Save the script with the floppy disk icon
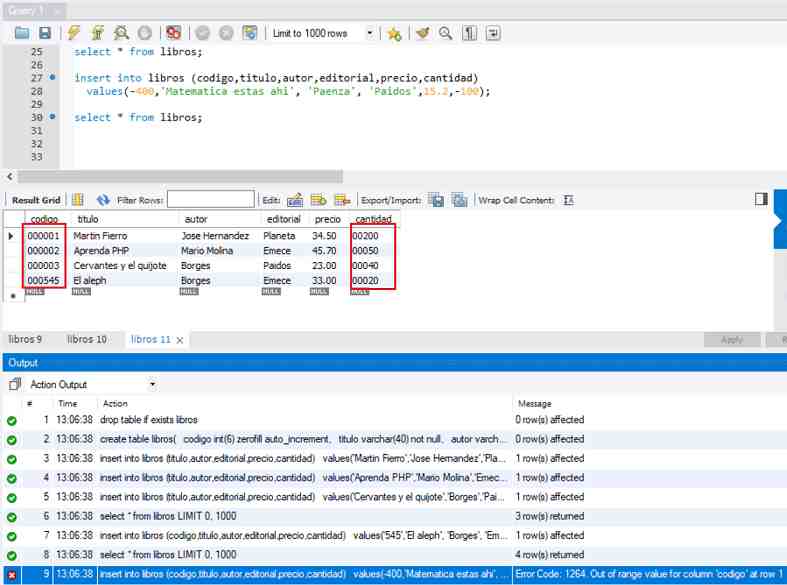The width and height of the screenshot is (787, 585). pos(45,33)
